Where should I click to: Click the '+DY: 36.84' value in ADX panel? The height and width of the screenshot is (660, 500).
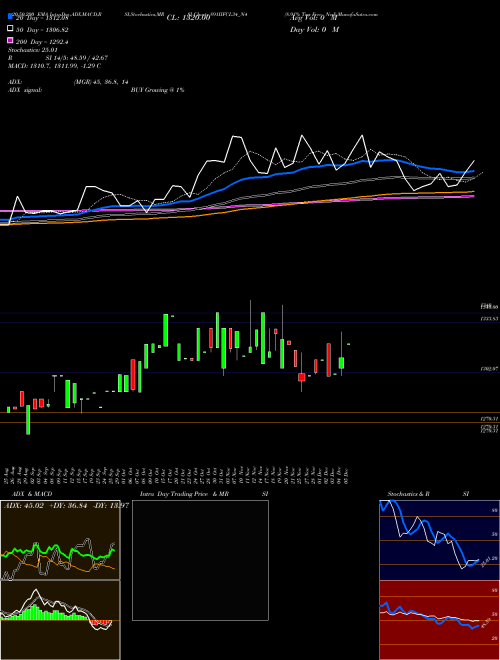(68, 506)
